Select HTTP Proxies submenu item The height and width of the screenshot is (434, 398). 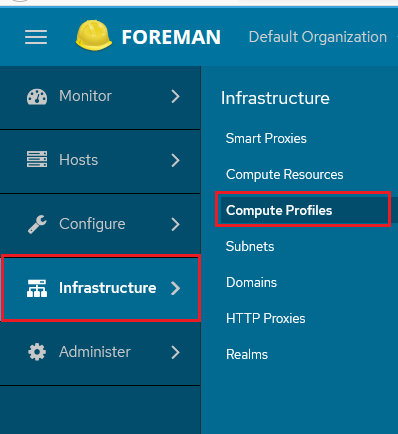click(x=266, y=318)
